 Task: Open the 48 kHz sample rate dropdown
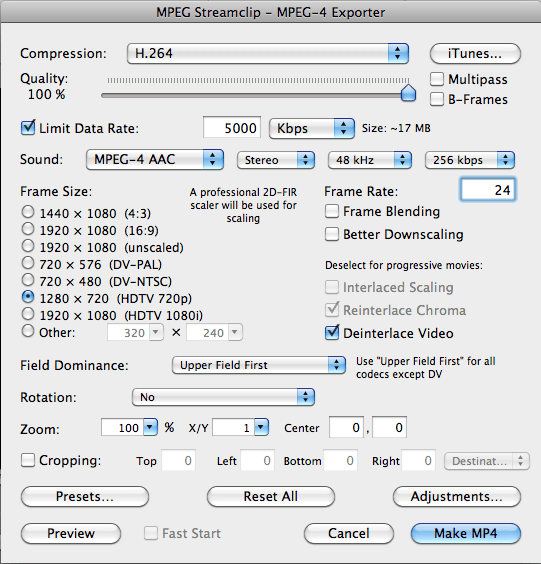370,160
